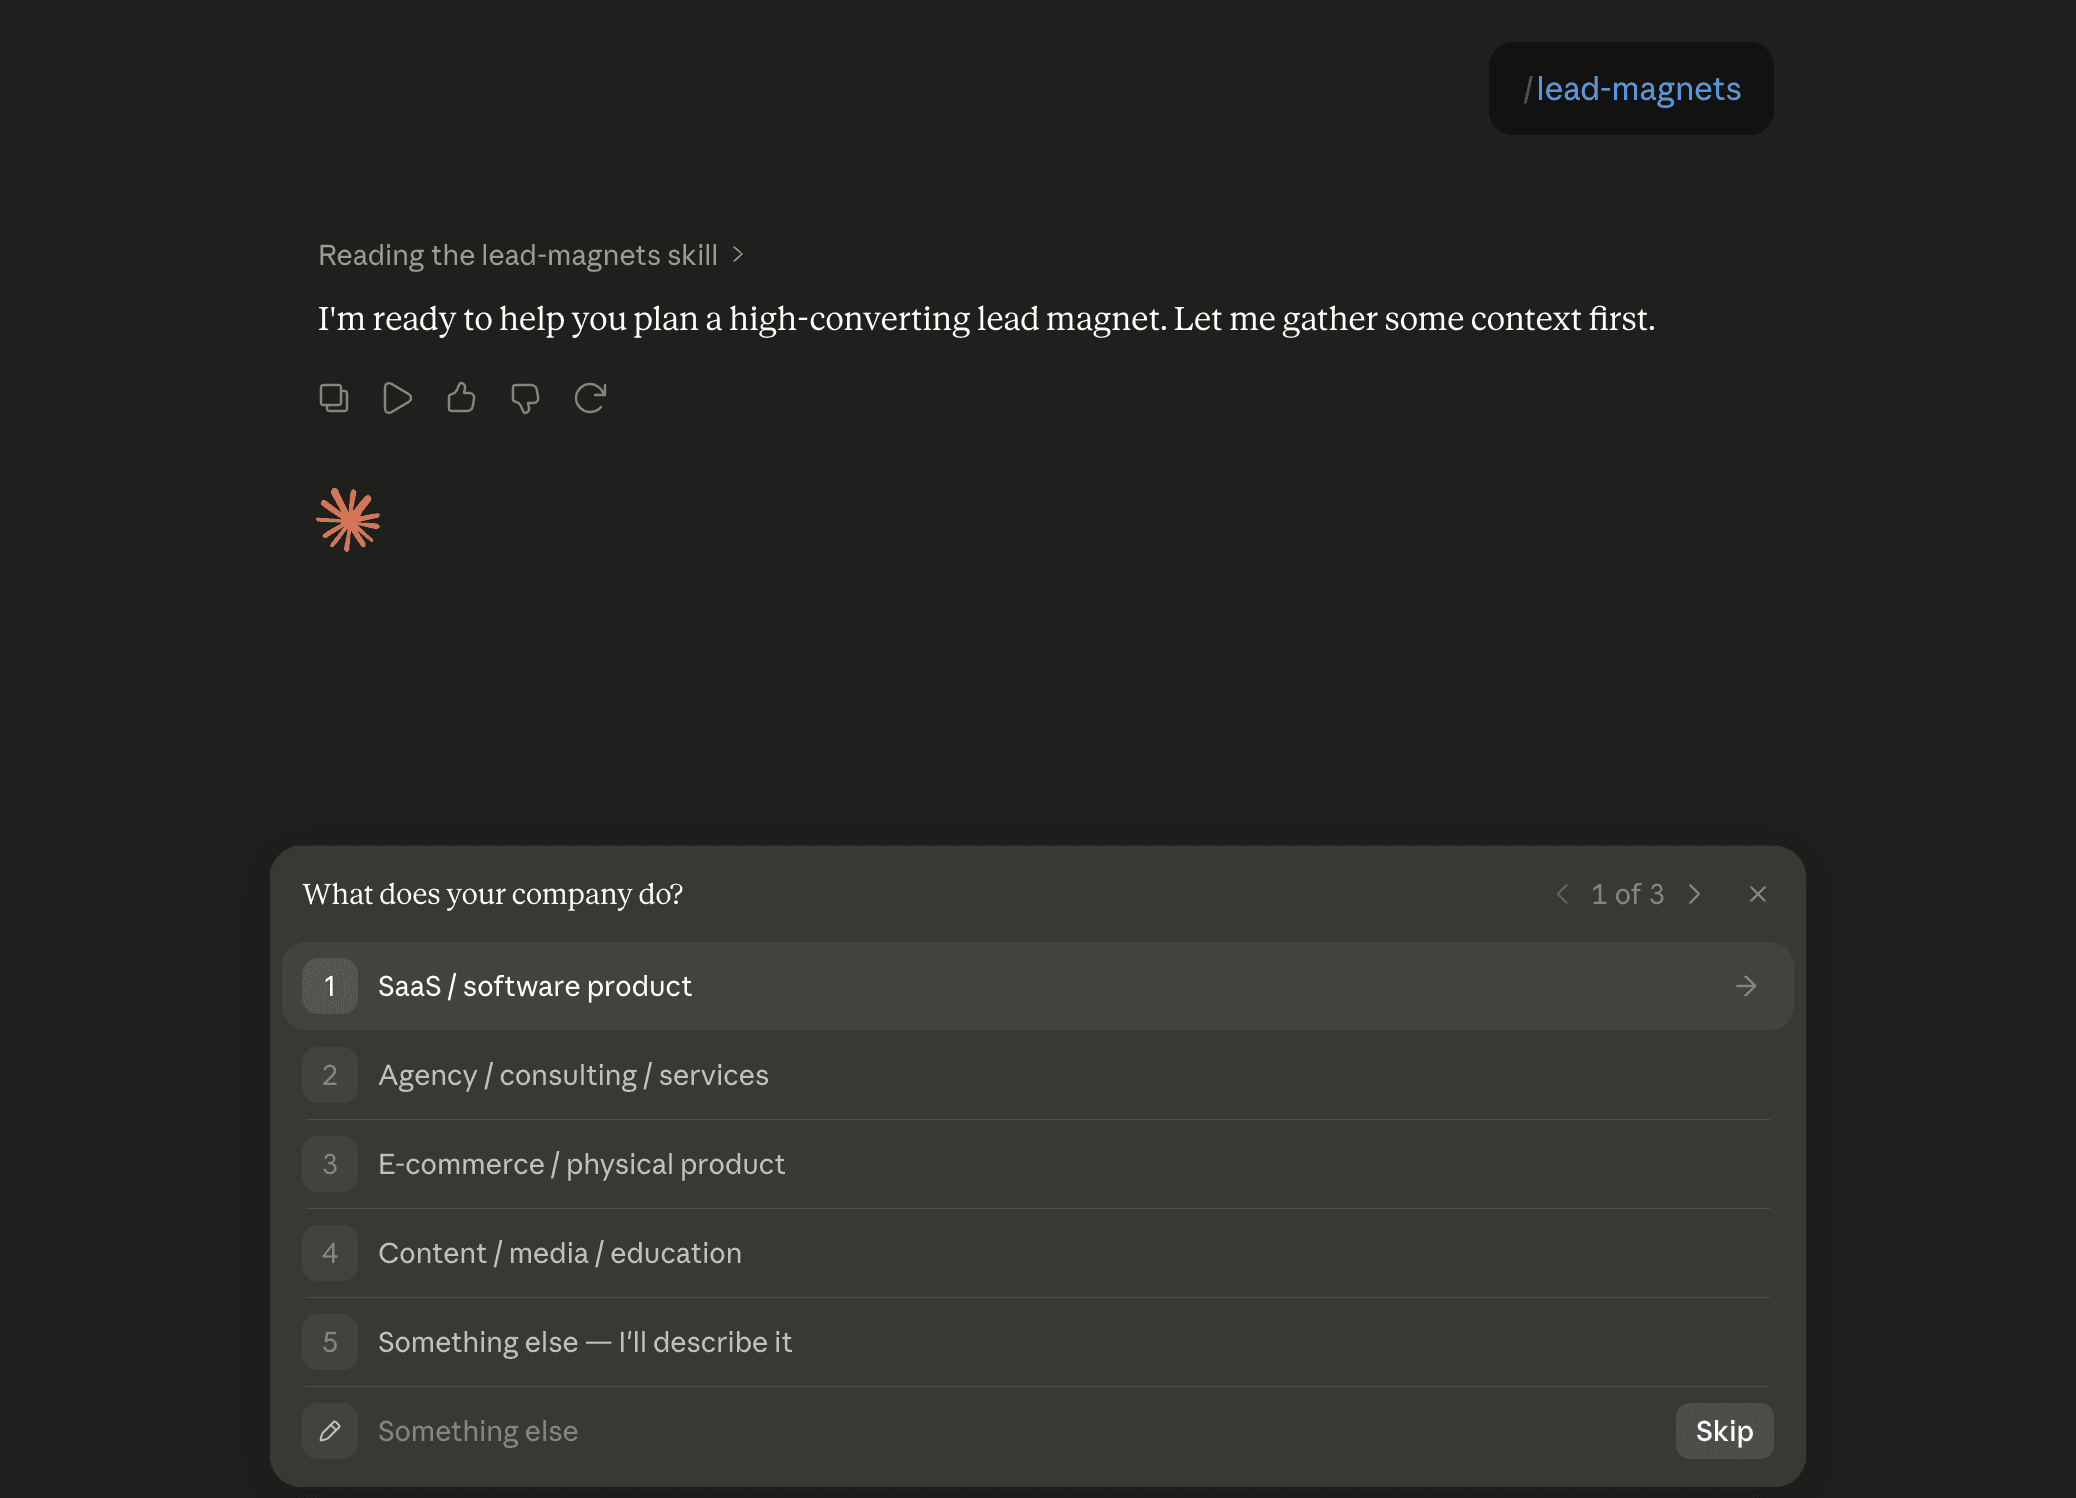Select Content / media / education
2076x1498 pixels.
coord(1037,1253)
